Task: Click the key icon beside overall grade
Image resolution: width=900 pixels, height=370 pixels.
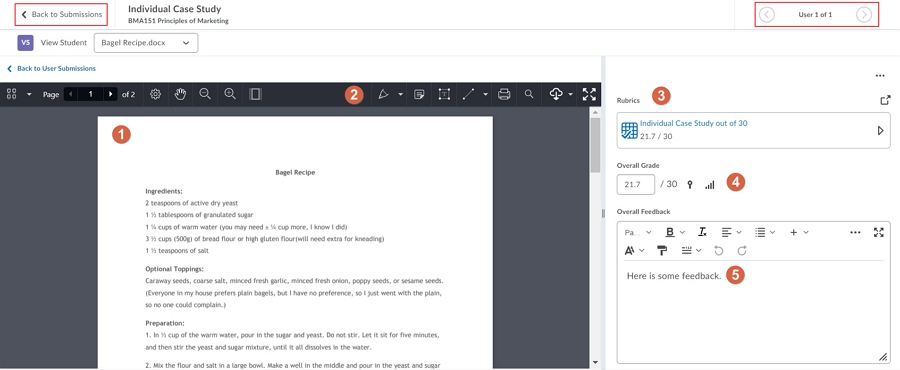Action: pyautogui.click(x=690, y=185)
